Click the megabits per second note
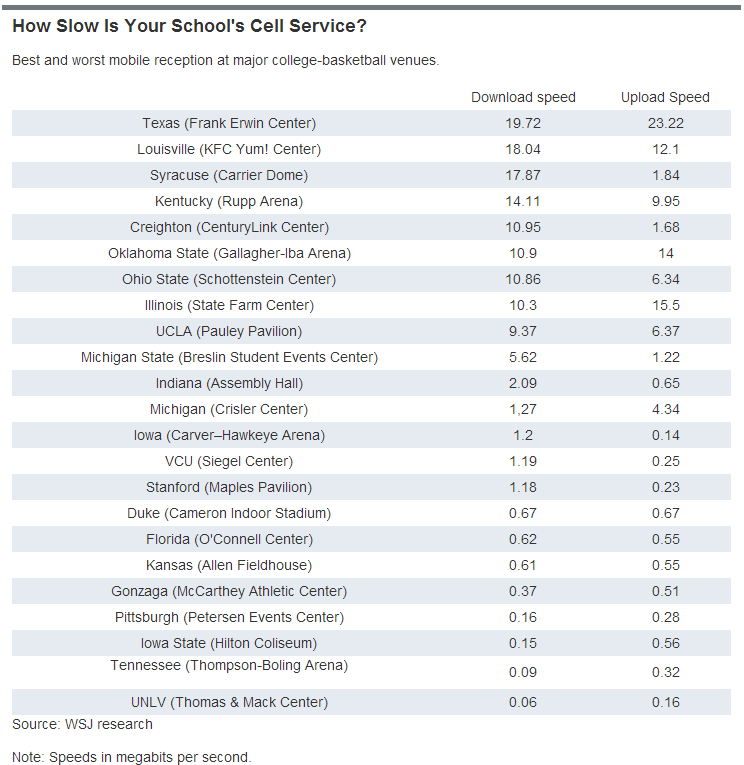This screenshot has height=765, width=744. [131, 757]
